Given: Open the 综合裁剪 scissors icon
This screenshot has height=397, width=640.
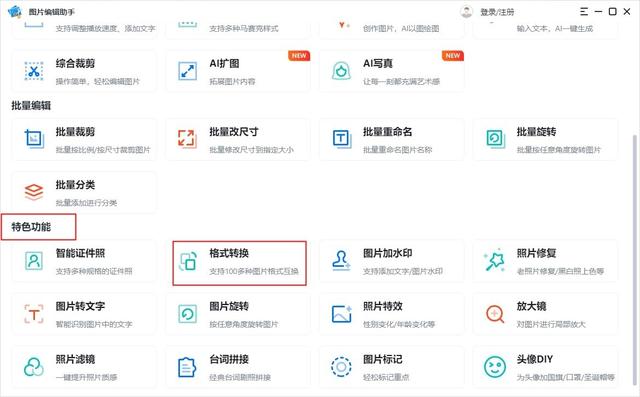Looking at the screenshot, I should pyautogui.click(x=34, y=71).
